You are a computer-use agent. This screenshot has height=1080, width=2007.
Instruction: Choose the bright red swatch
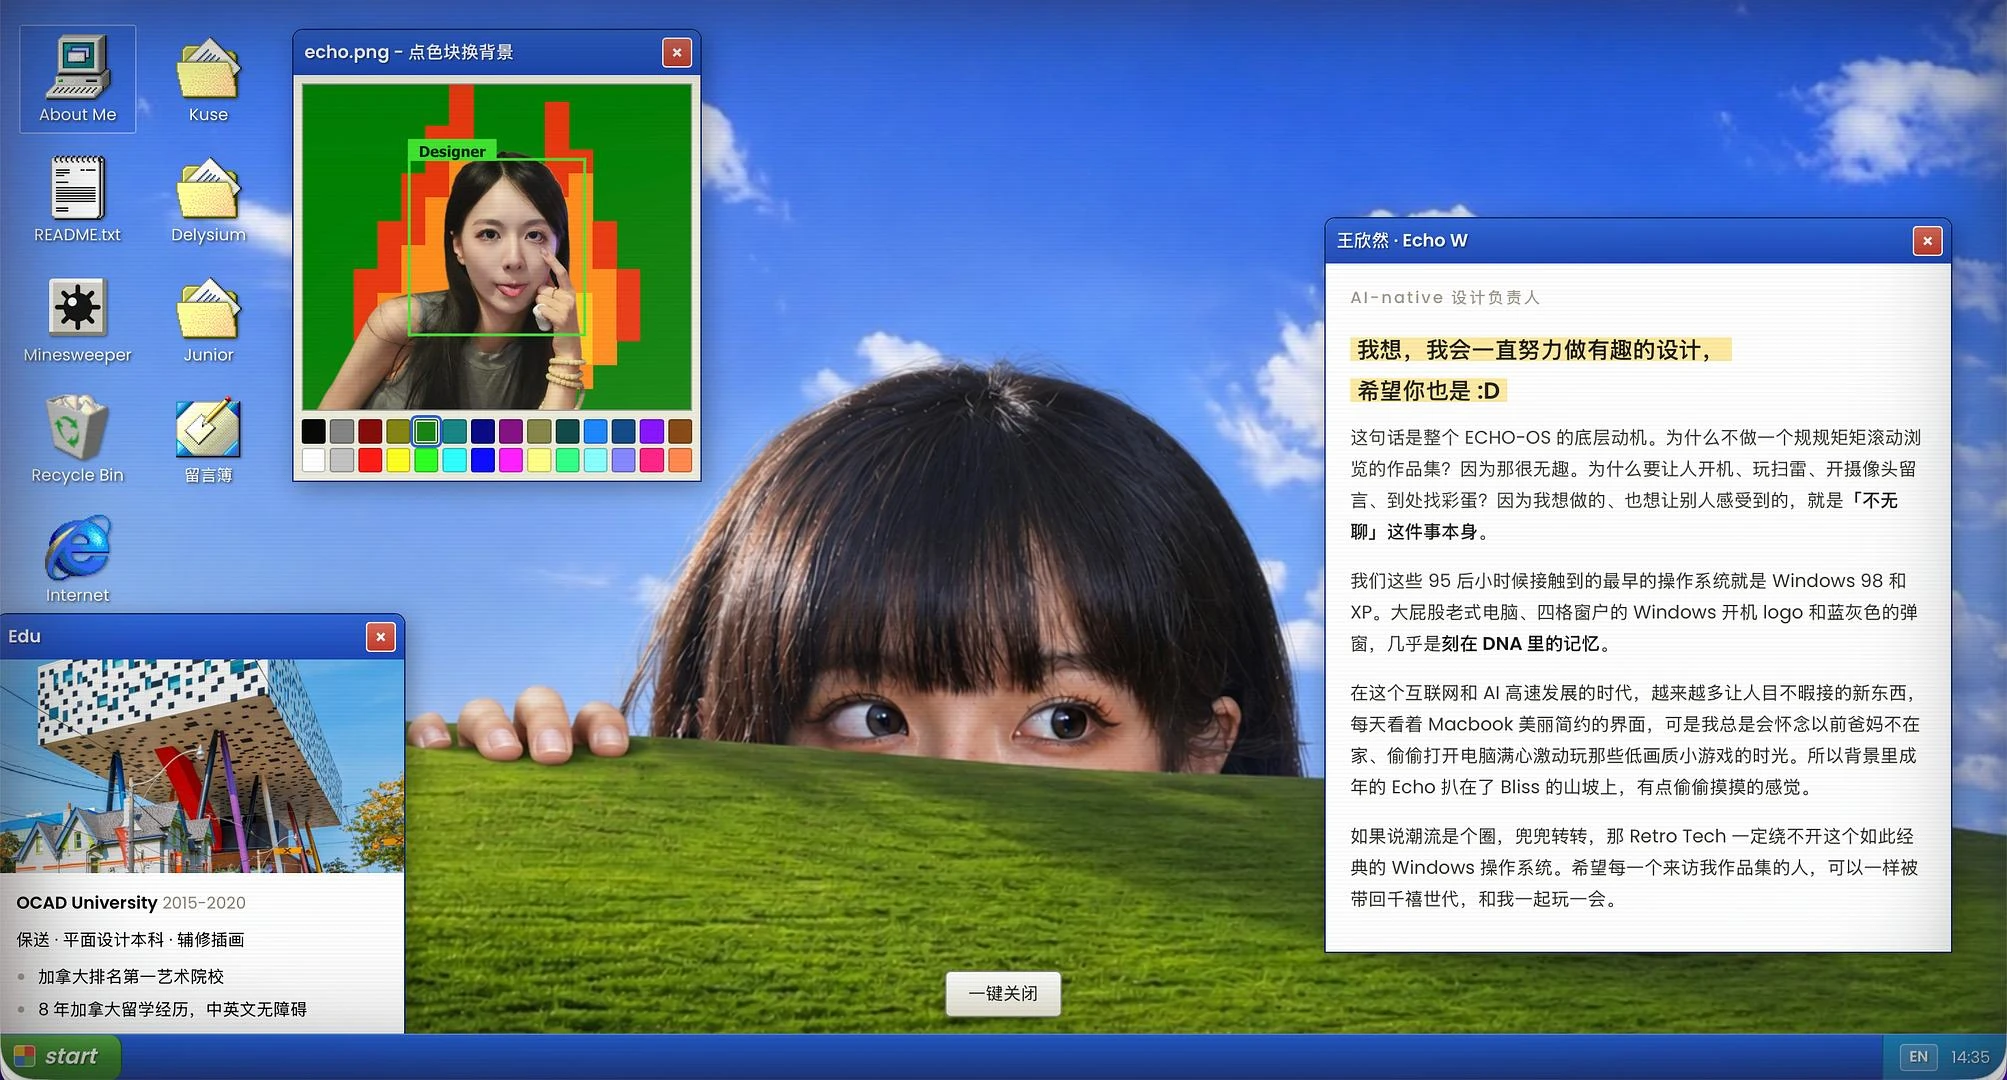pyautogui.click(x=370, y=460)
